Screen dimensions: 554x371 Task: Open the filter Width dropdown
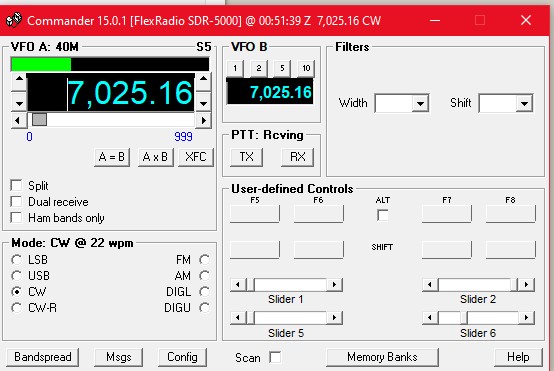tap(420, 104)
